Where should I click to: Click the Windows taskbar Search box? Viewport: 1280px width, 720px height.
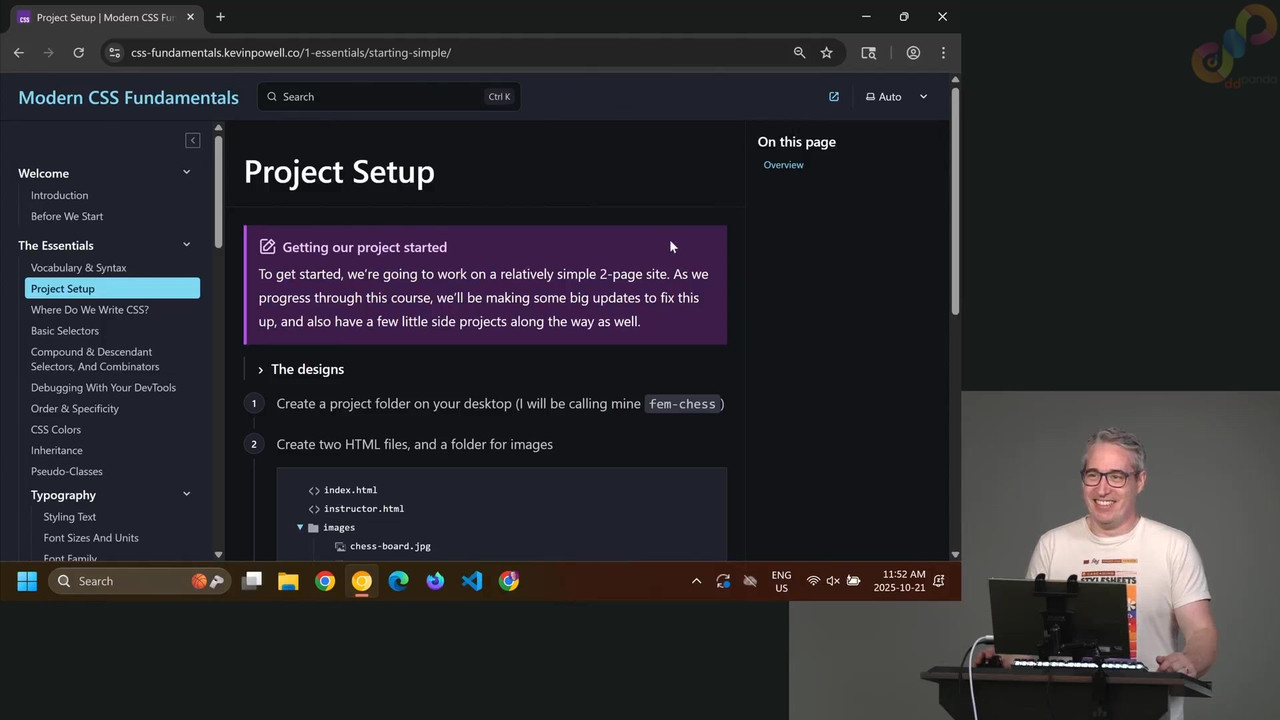click(138, 581)
